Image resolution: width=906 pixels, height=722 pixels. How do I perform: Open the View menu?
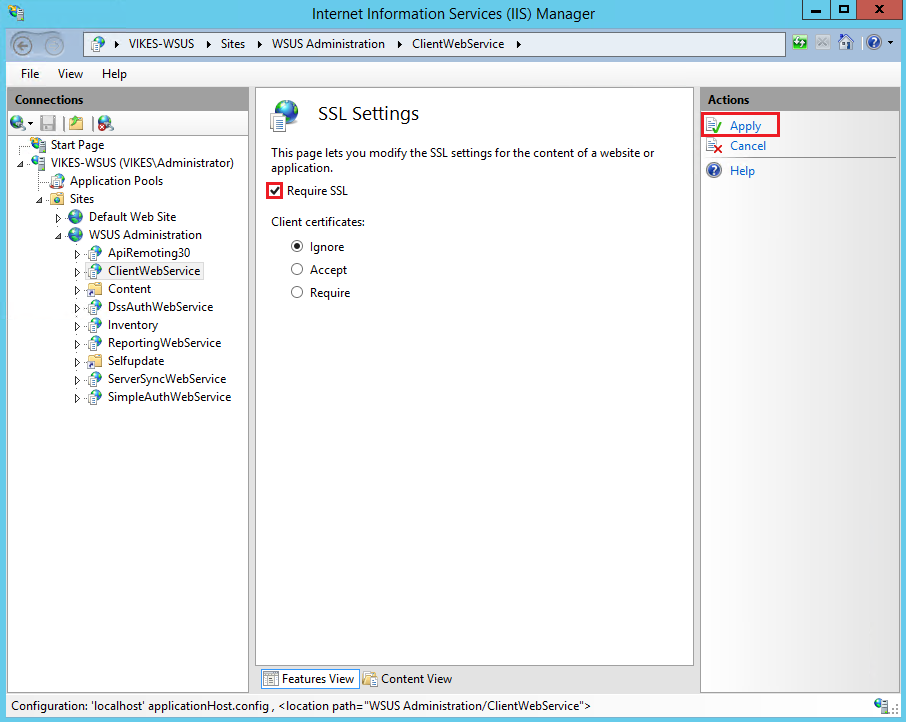[69, 73]
